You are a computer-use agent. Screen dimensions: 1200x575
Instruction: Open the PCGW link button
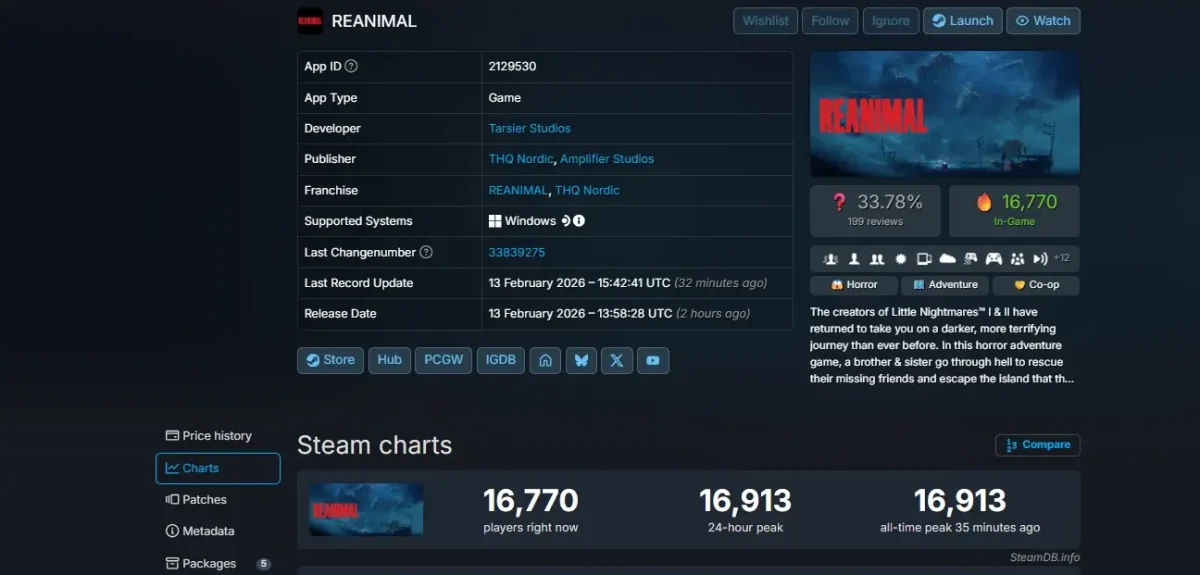pos(444,360)
